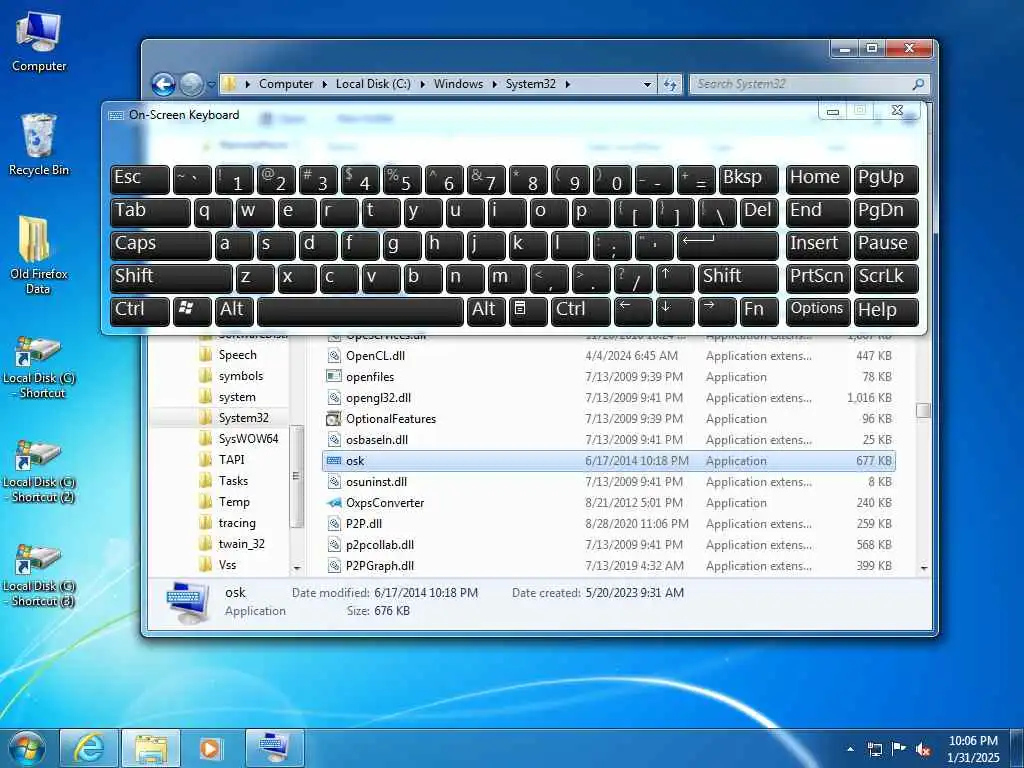This screenshot has height=768, width=1024.
Task: Click the muted volume tray icon
Action: tap(923, 748)
